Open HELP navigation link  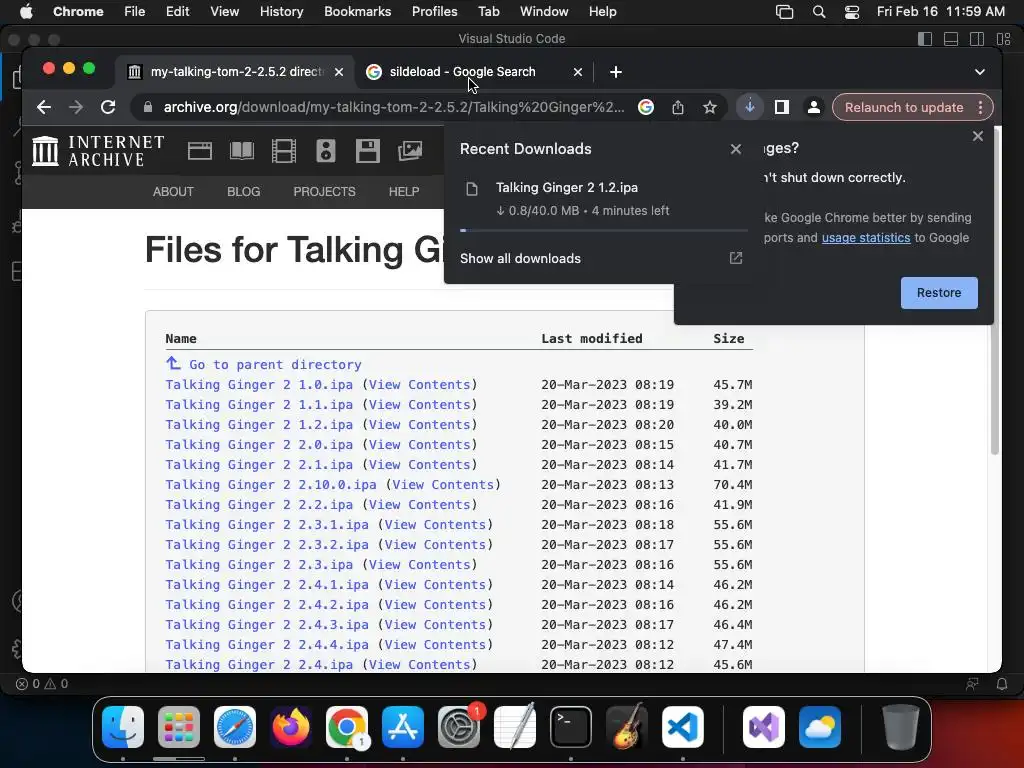[404, 191]
